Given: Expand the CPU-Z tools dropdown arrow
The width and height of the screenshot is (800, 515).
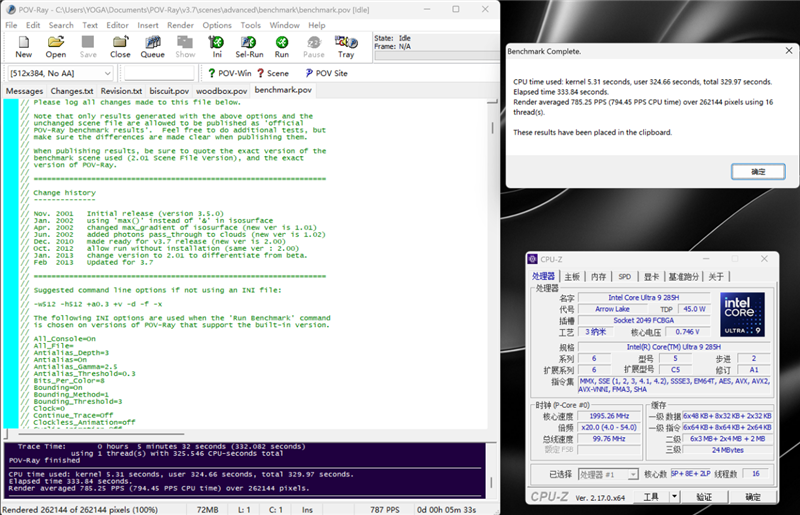Looking at the screenshot, I should coord(674,497).
